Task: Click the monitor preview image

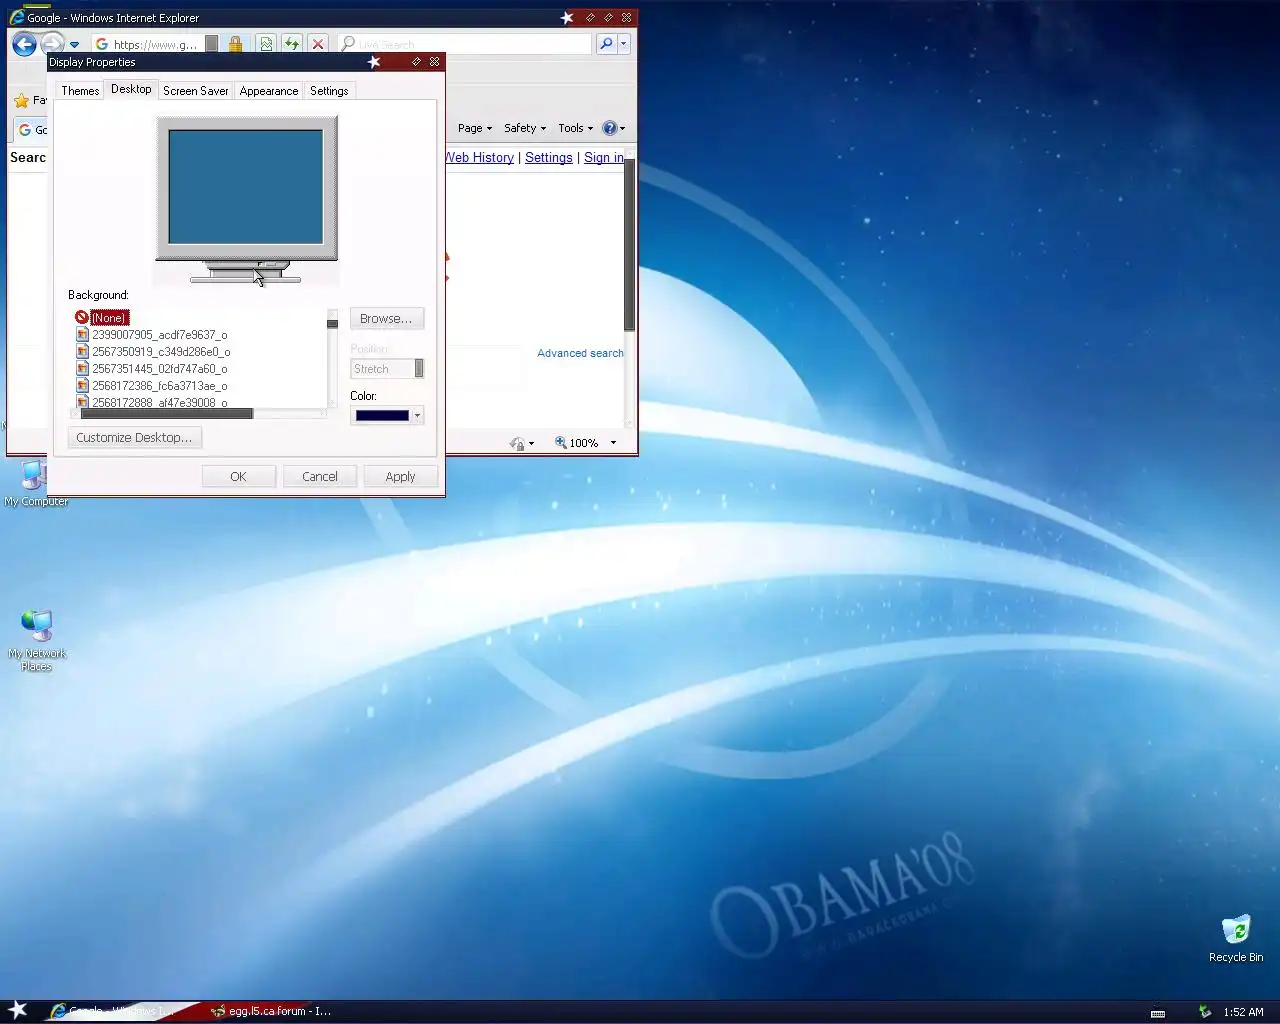Action: pos(246,200)
